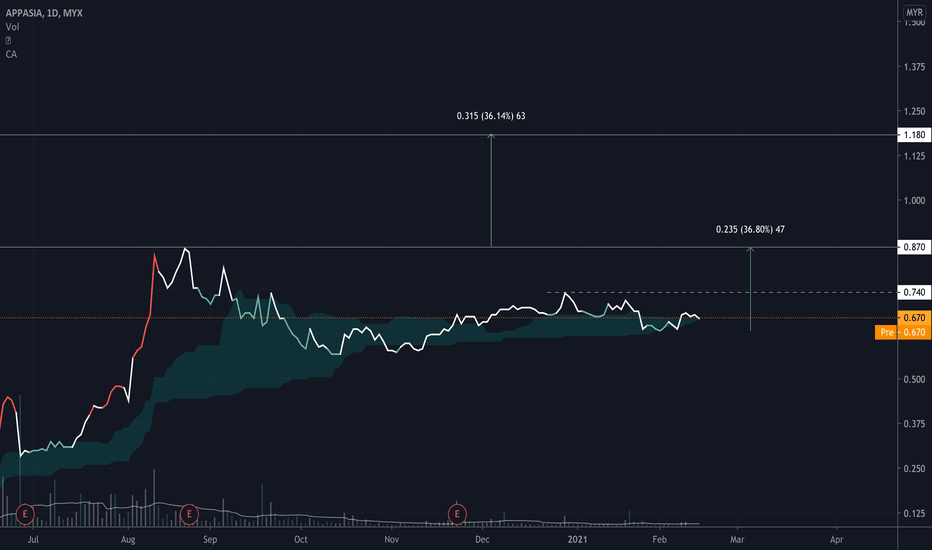The height and width of the screenshot is (550, 932).
Task: Click the small icon below the Vol label
Action: (x=8, y=40)
